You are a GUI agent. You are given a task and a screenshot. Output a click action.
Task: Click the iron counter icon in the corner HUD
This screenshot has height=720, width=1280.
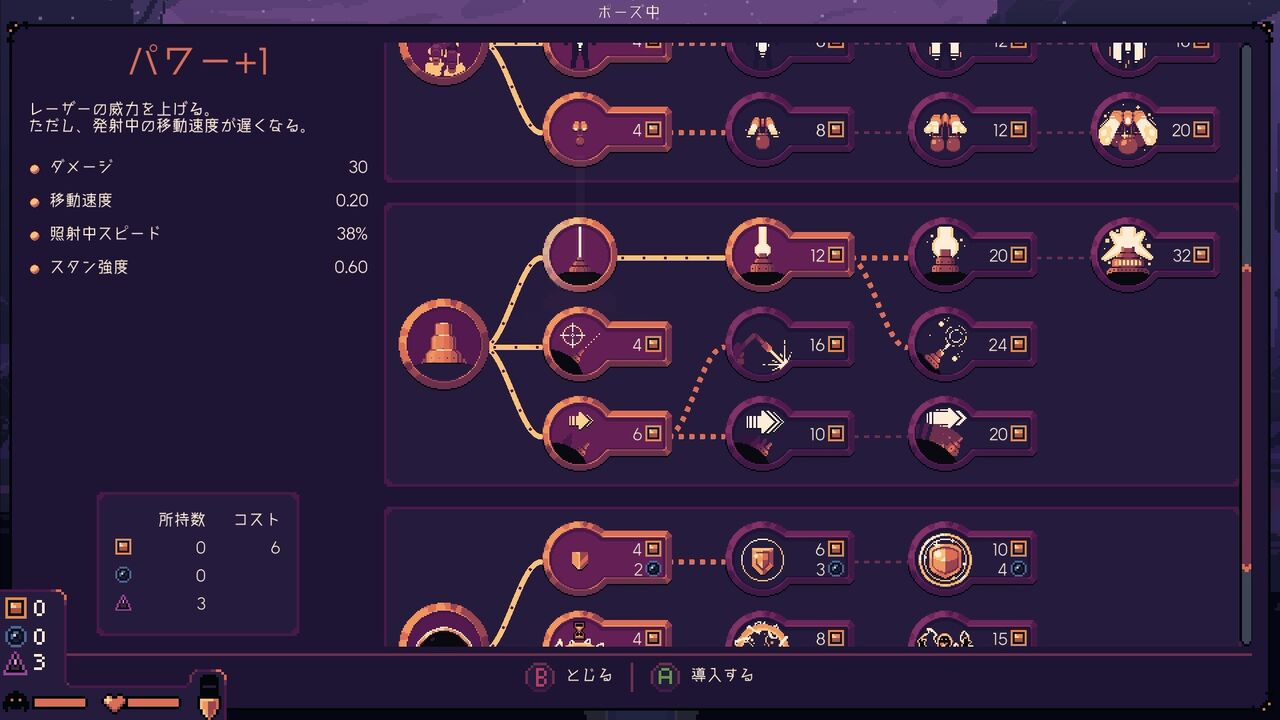pos(16,608)
